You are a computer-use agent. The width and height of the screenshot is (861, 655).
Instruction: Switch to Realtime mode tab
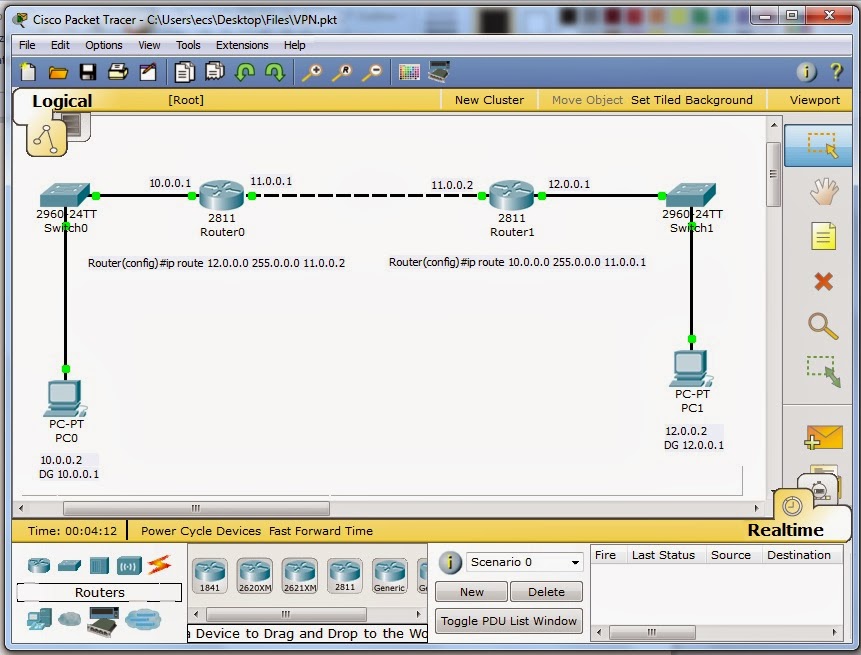coord(785,530)
